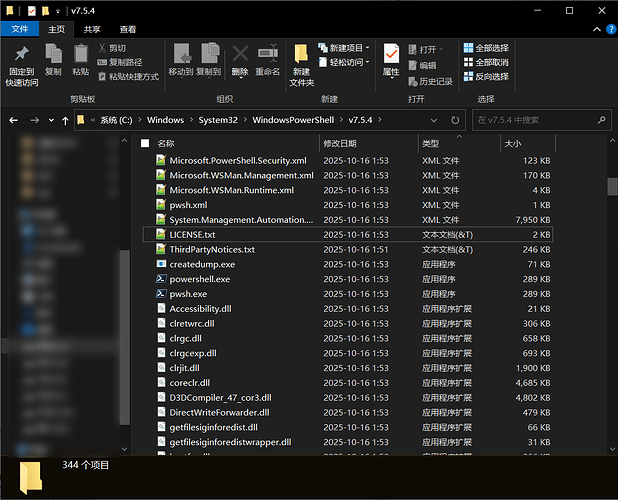Switch to the Home (主页) tab
This screenshot has height=500, width=618.
tap(56, 30)
